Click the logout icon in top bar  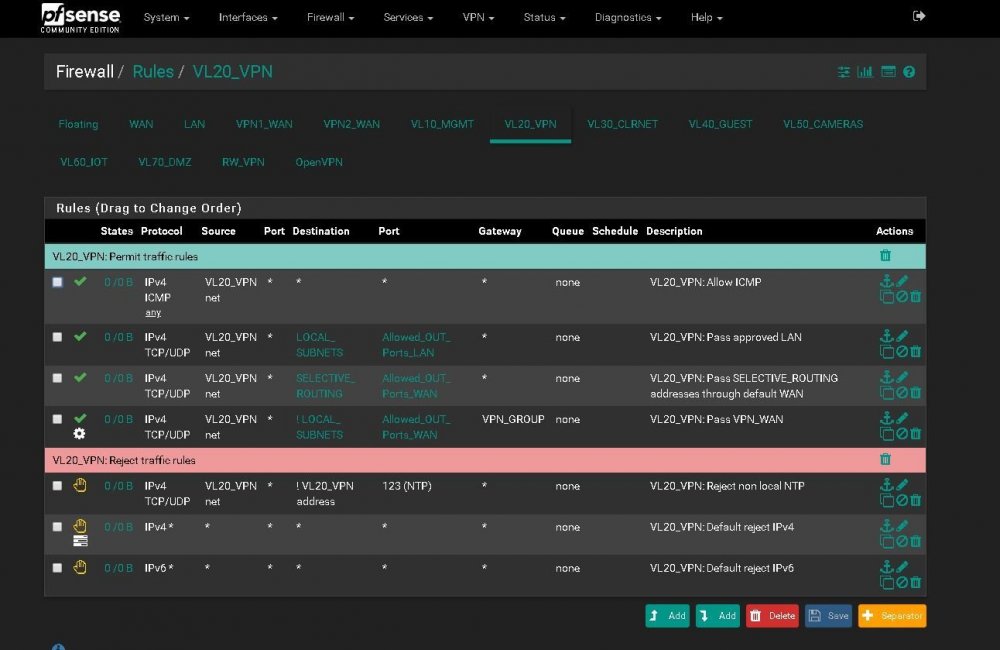pos(918,16)
